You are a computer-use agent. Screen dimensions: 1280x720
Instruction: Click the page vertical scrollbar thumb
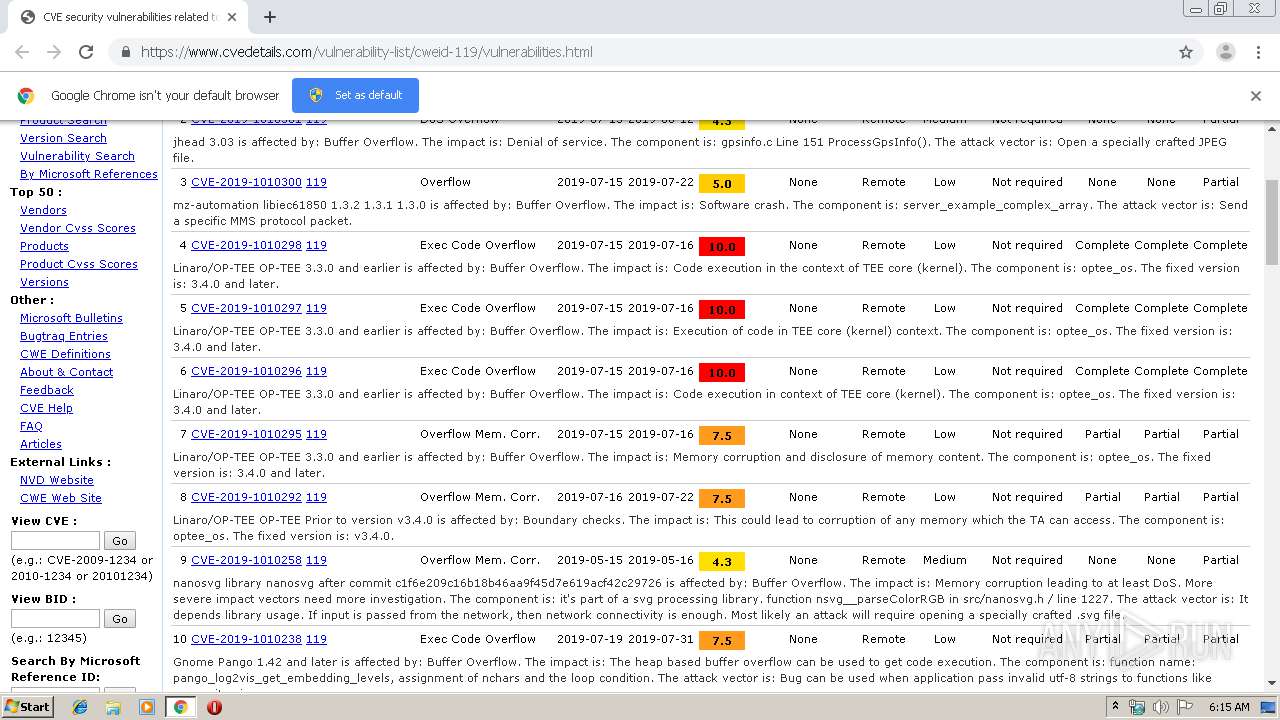(x=1272, y=222)
